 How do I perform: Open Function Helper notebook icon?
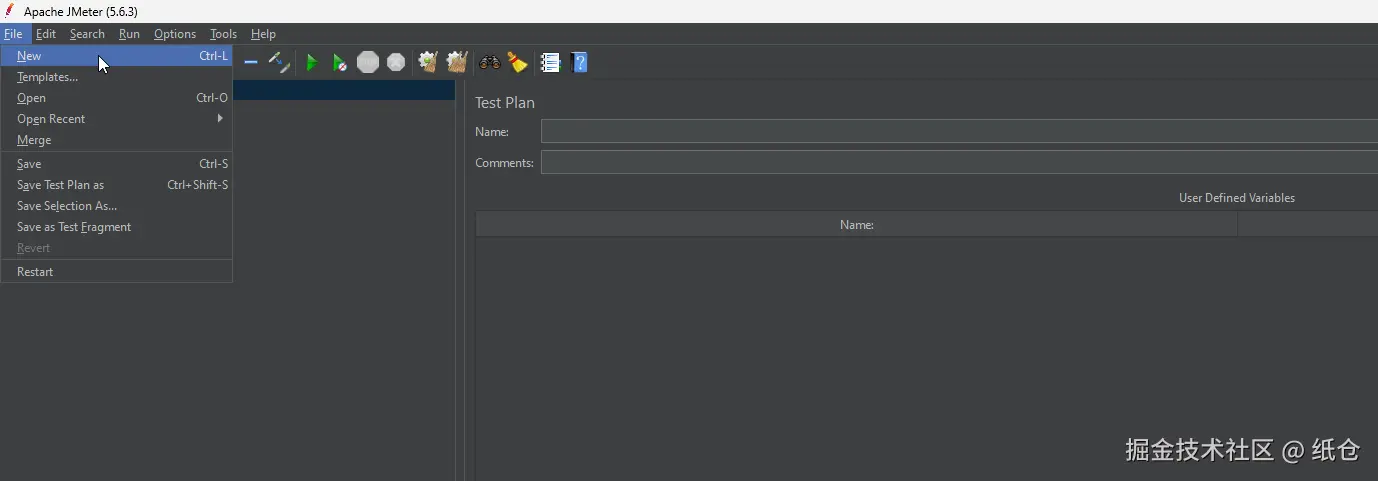[550, 62]
